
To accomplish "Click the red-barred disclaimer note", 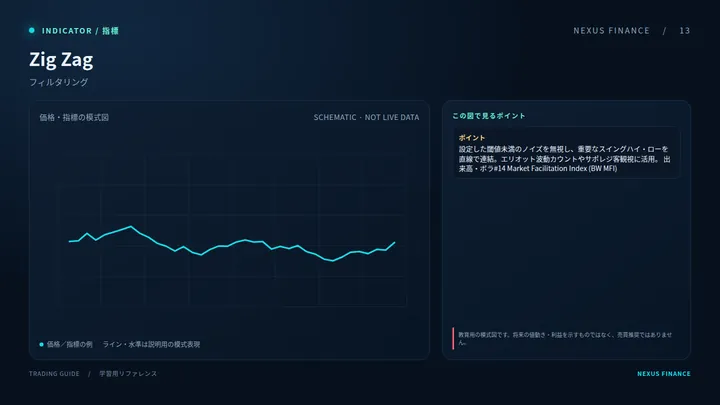I will tap(562, 338).
